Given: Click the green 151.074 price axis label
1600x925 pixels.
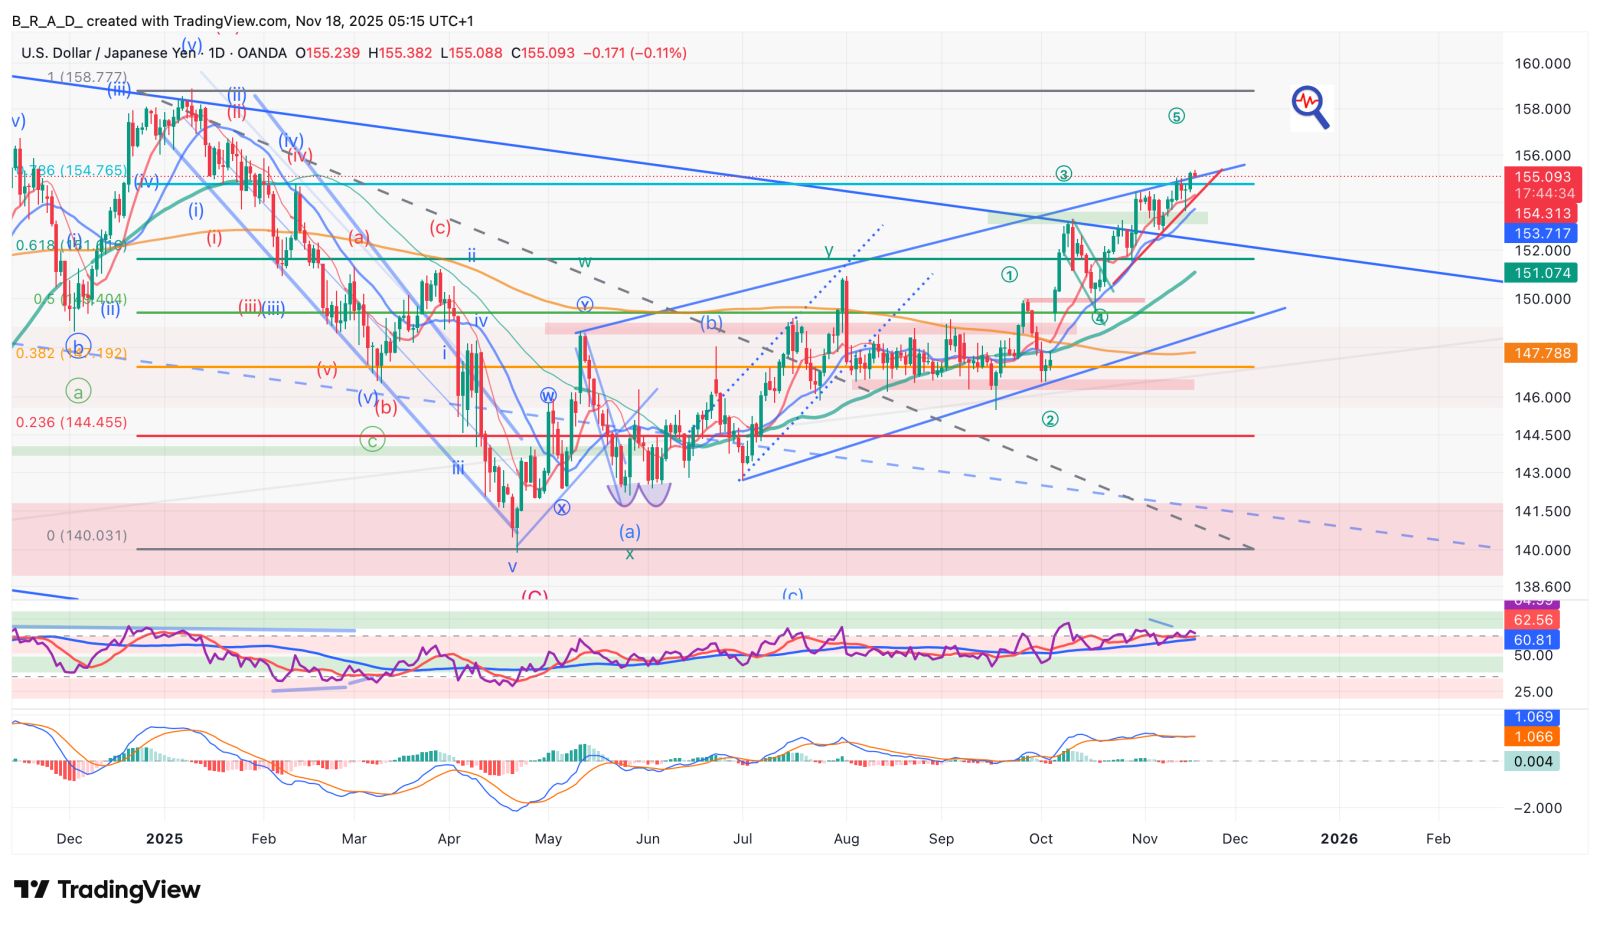Looking at the screenshot, I should (x=1540, y=273).
